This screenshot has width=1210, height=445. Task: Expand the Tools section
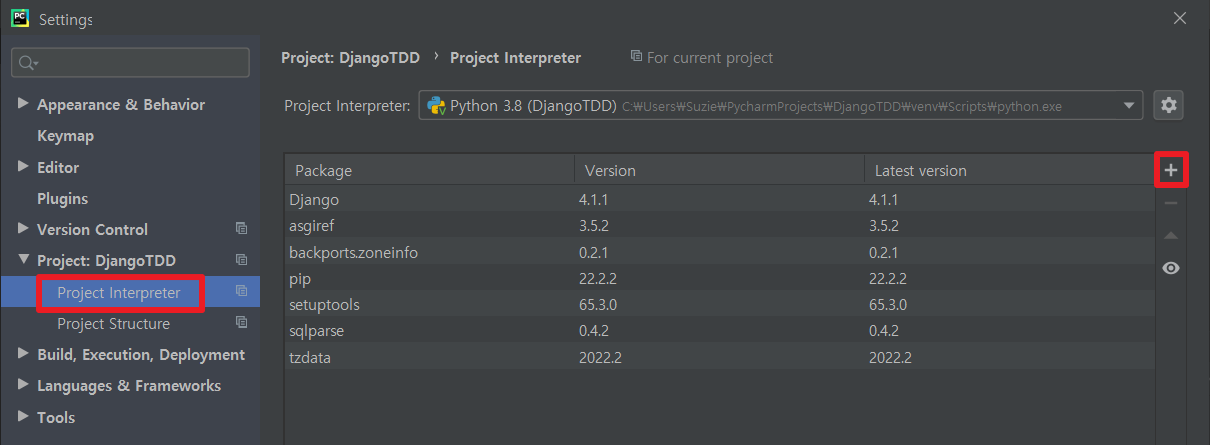pyautogui.click(x=23, y=417)
